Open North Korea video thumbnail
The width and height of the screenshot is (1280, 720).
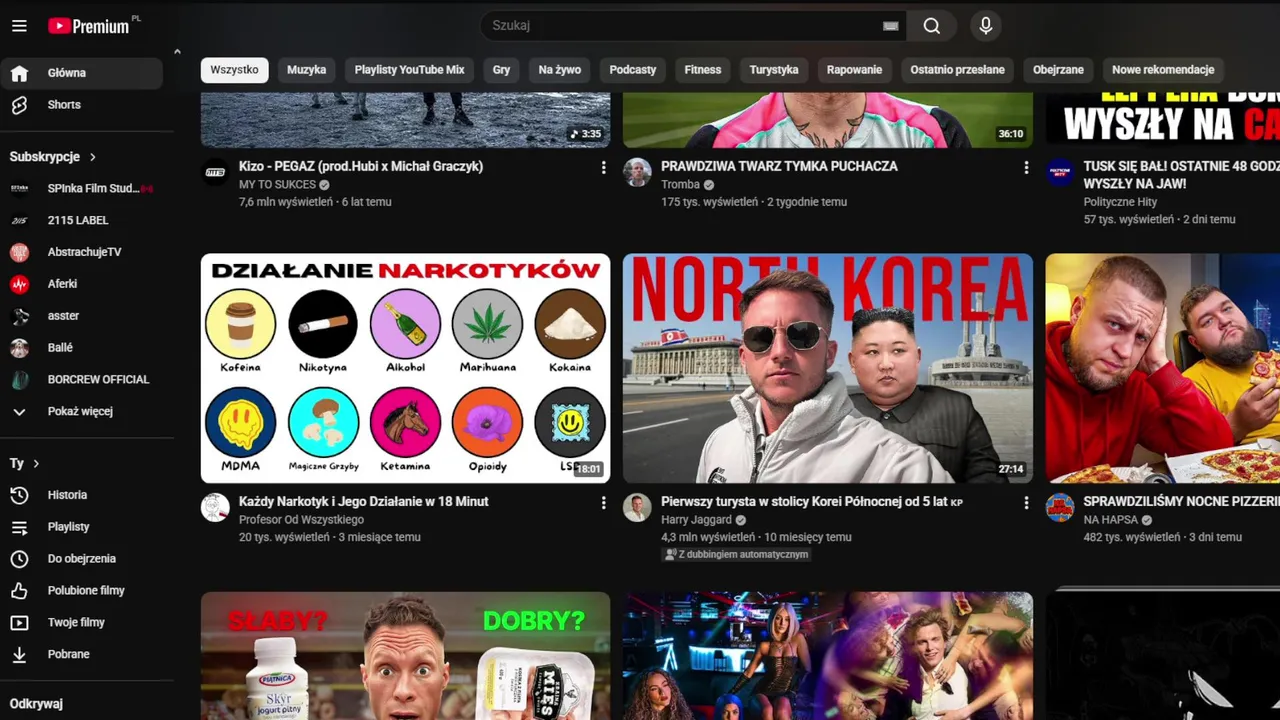[828, 368]
